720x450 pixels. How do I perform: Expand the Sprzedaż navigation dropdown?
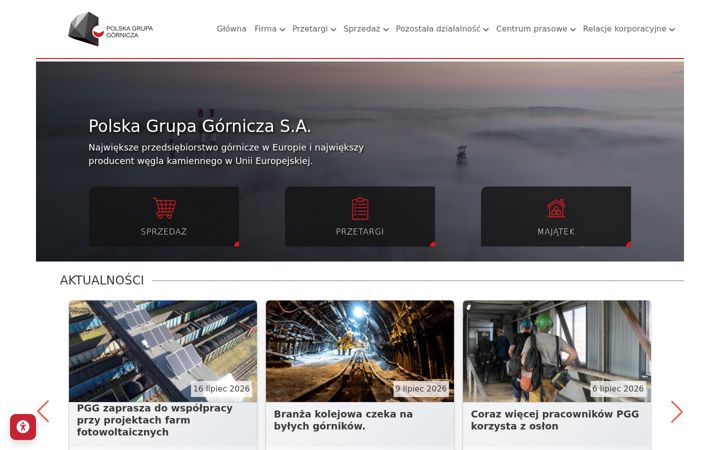366,29
